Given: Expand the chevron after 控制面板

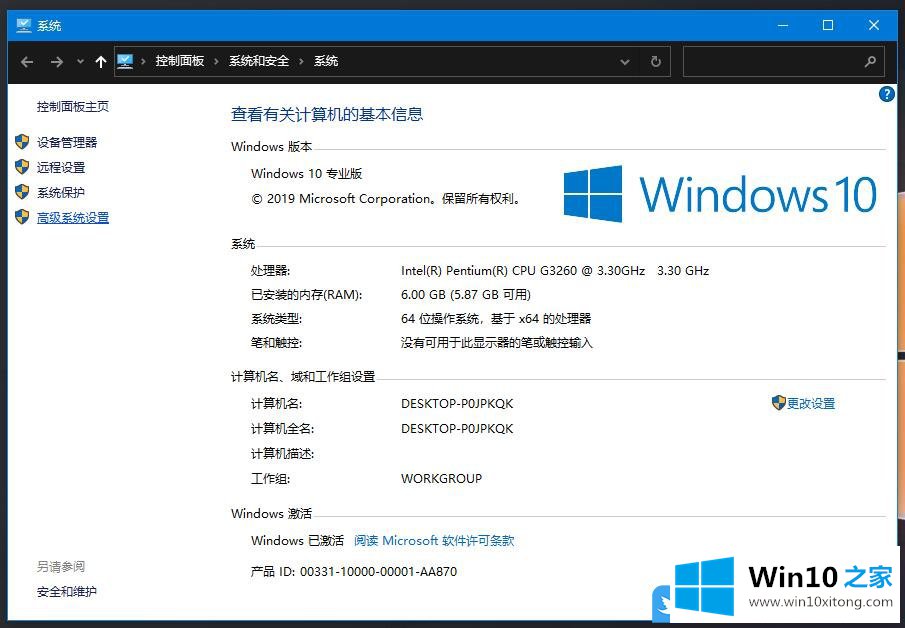Looking at the screenshot, I should [x=216, y=62].
